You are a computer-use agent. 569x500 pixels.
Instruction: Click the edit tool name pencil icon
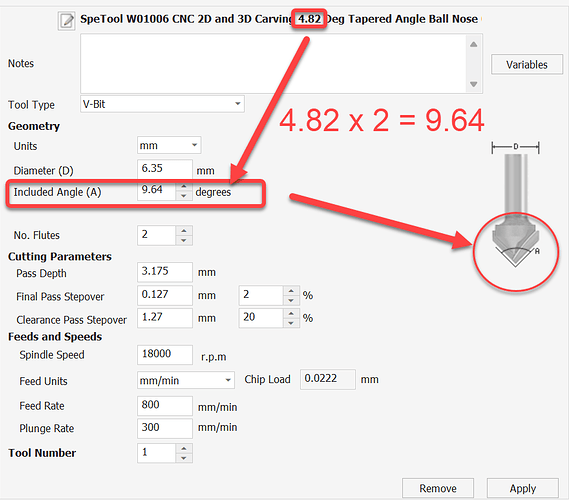66,20
